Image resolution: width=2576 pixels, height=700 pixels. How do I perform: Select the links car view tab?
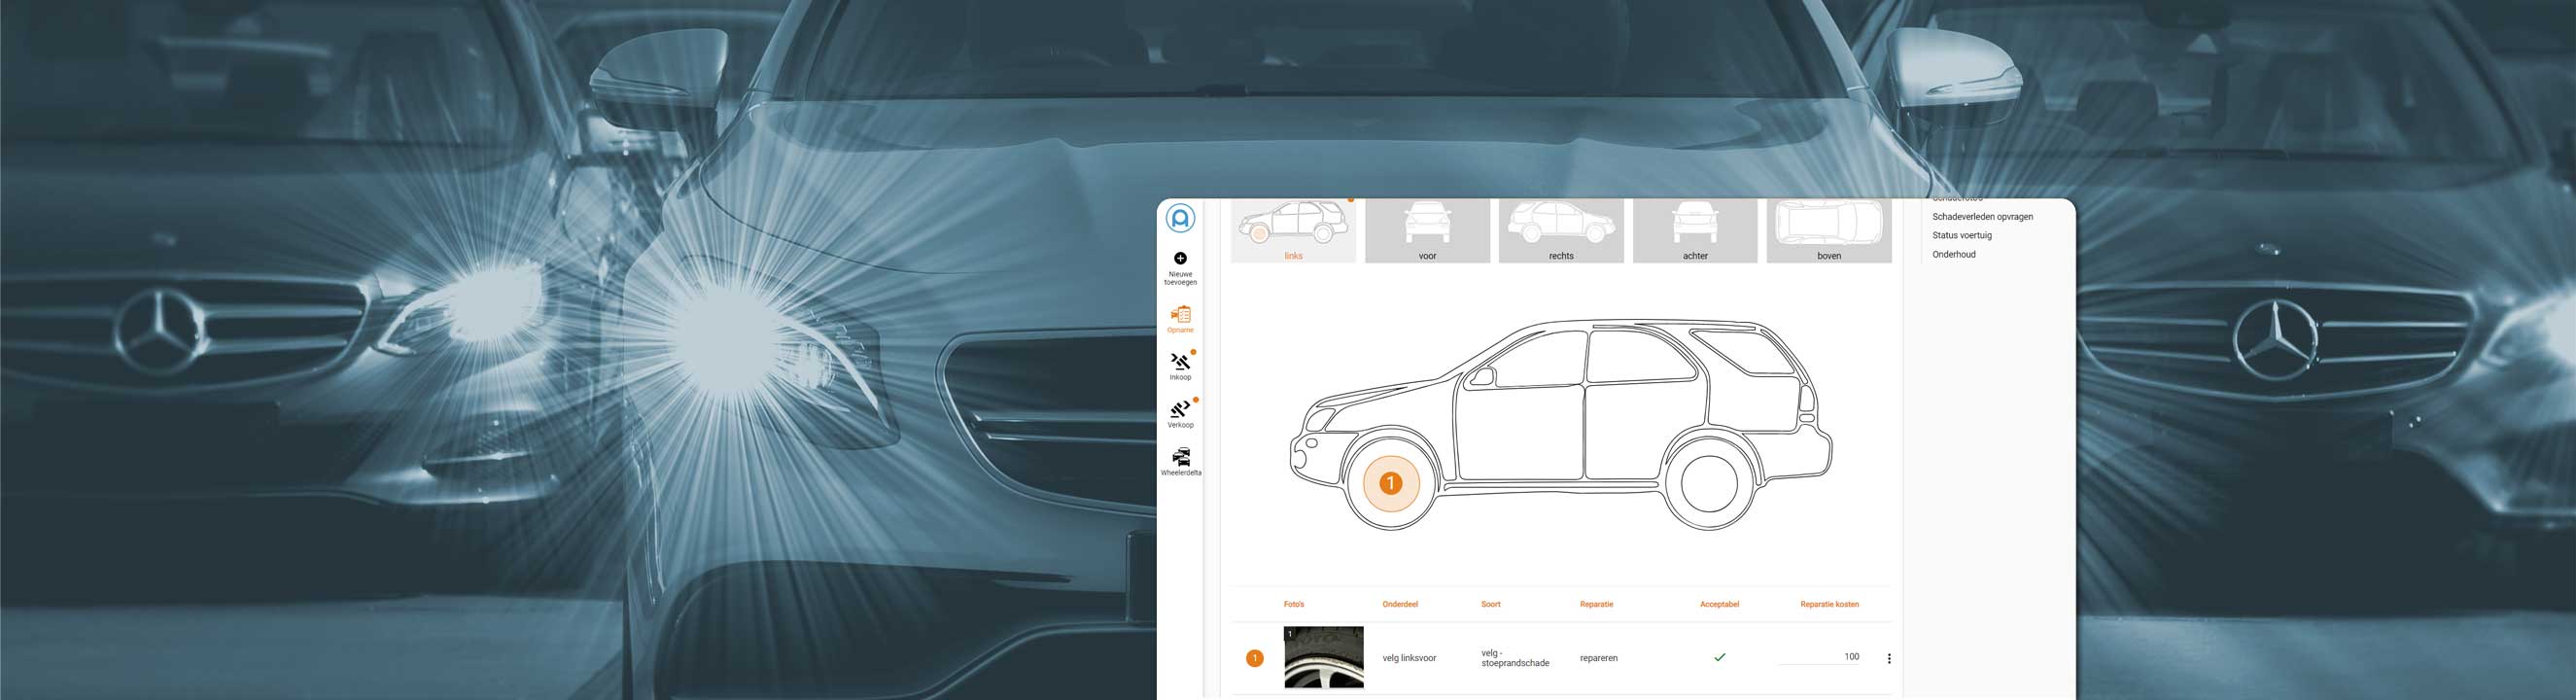coord(1293,231)
